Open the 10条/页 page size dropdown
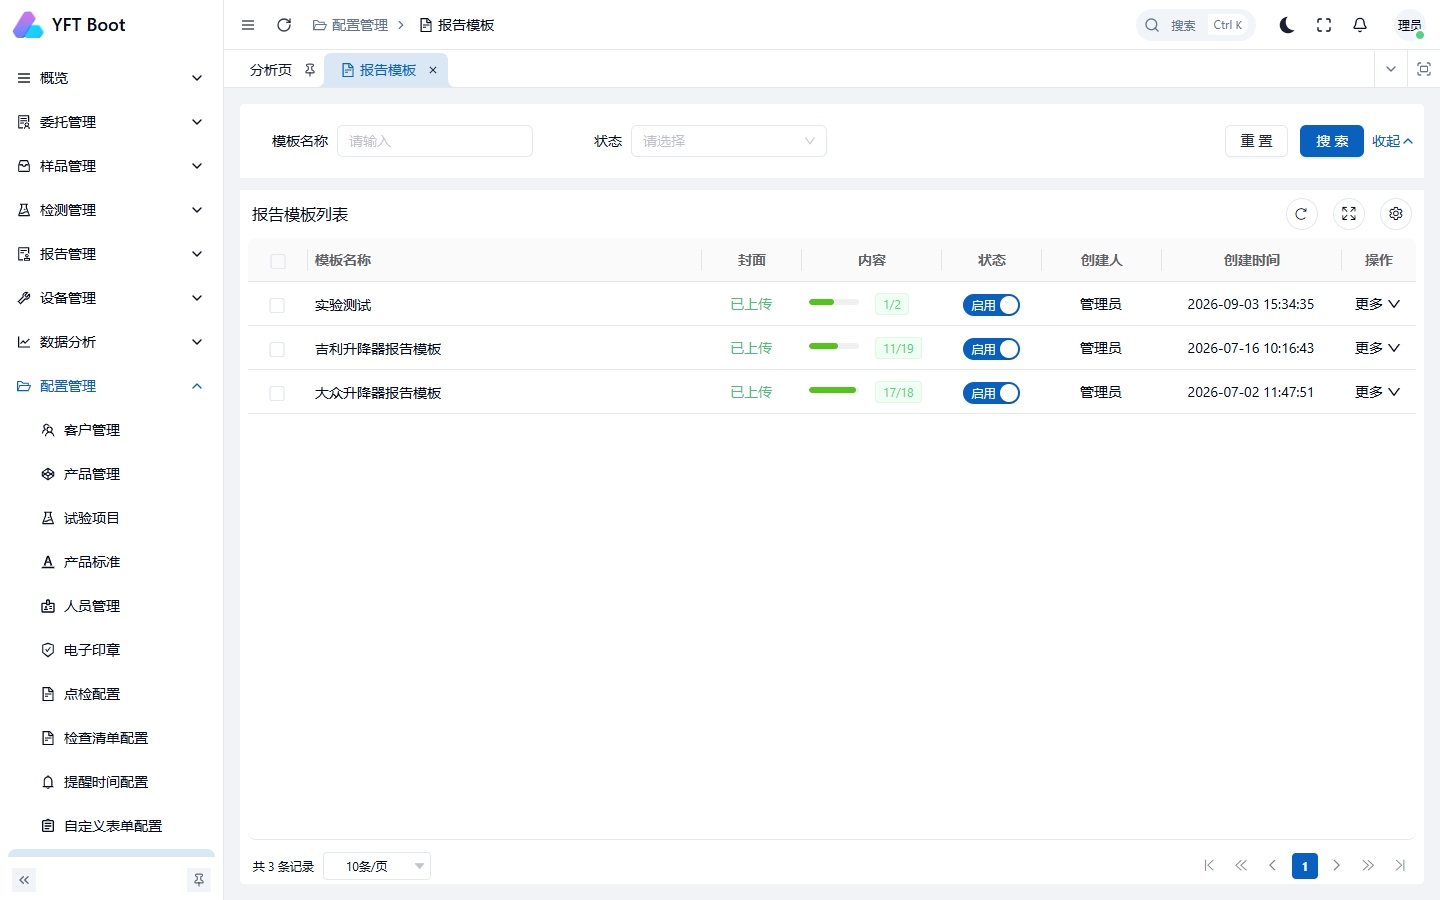Viewport: 1440px width, 900px height. pyautogui.click(x=377, y=866)
